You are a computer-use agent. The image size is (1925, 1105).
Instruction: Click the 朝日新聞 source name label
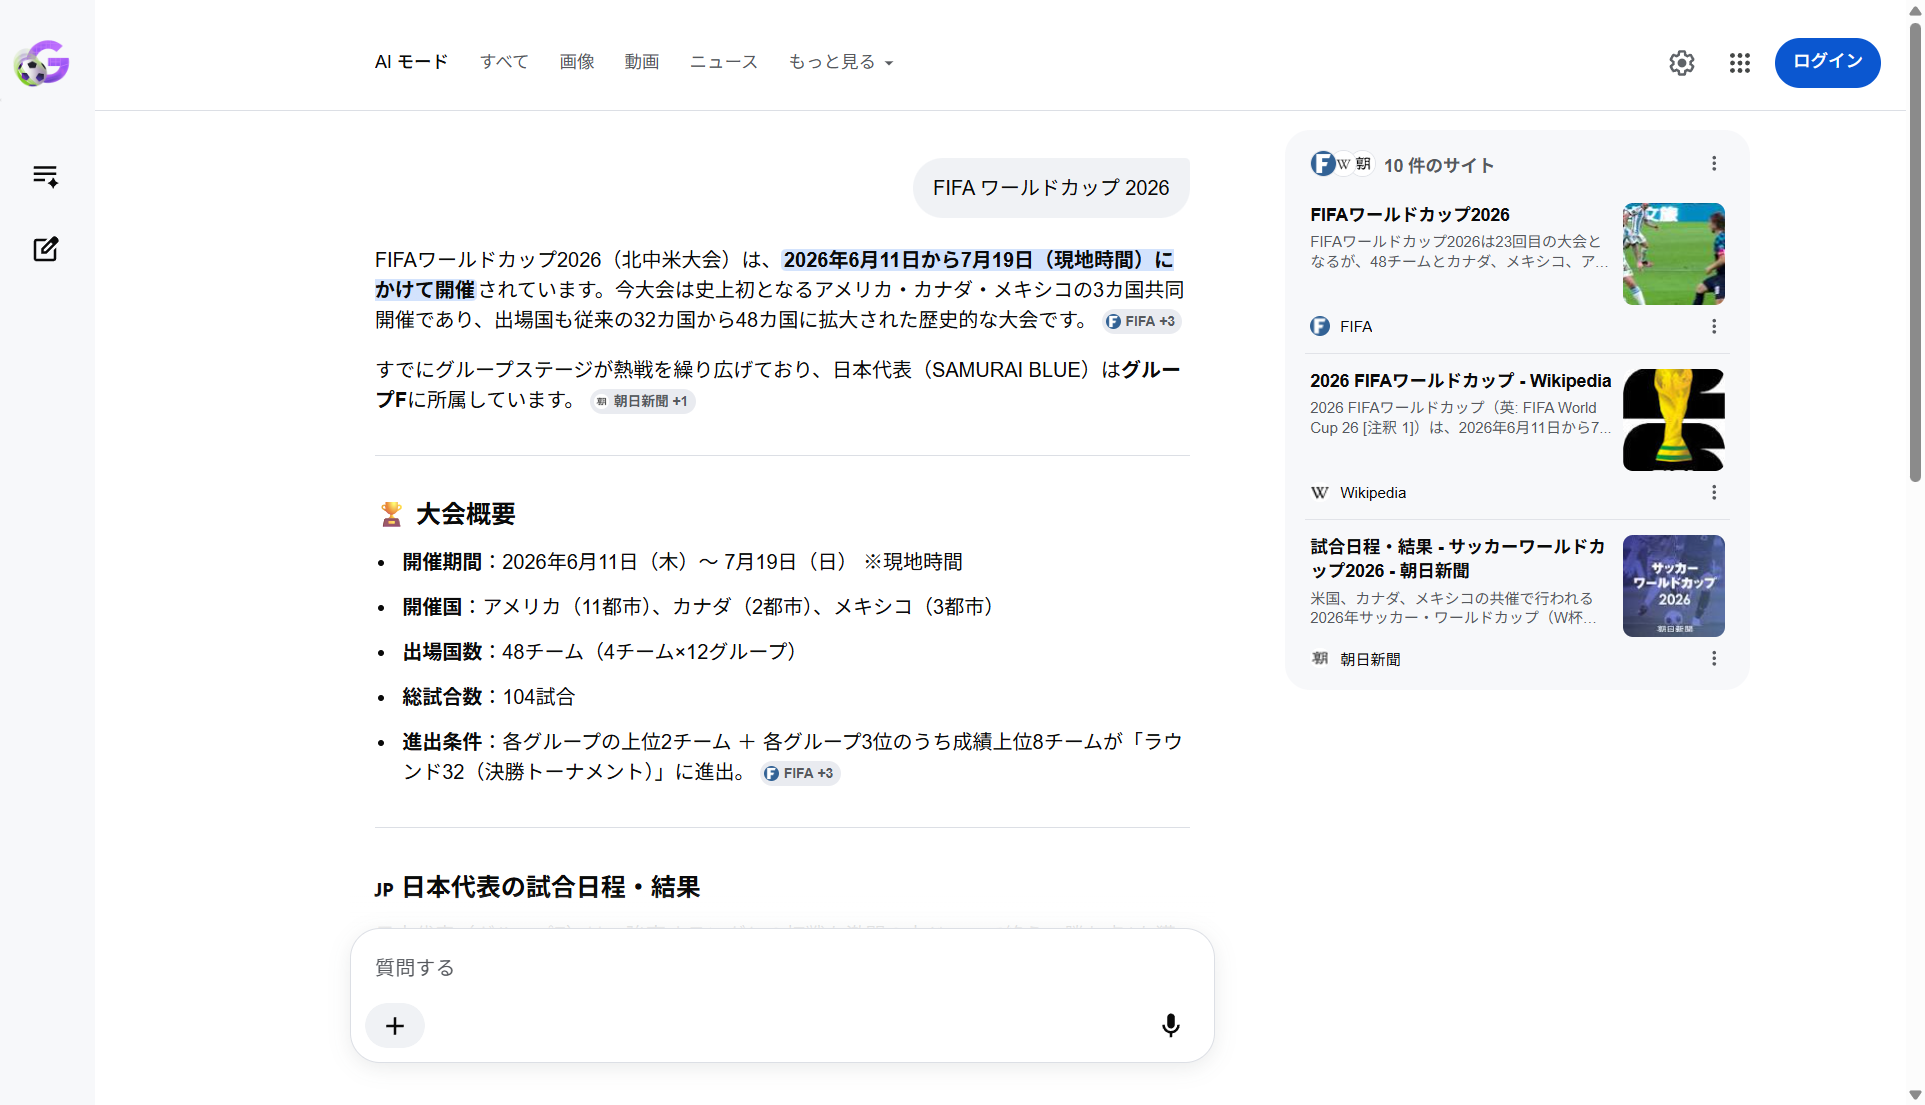(x=1370, y=660)
